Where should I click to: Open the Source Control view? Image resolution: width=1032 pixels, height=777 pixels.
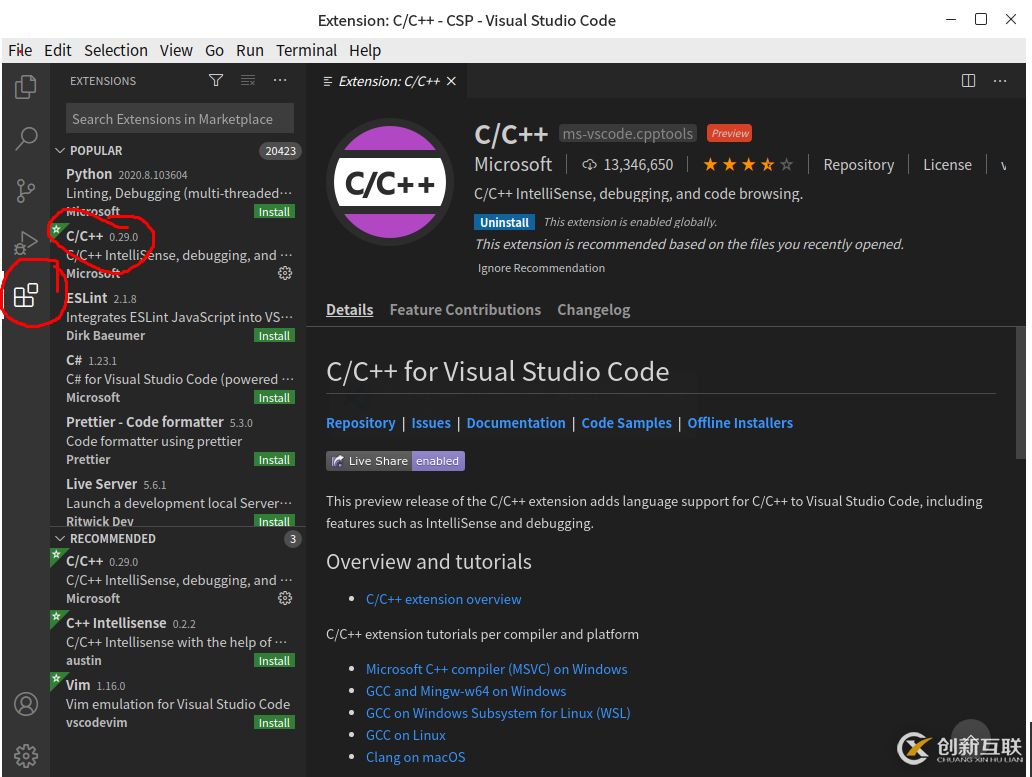click(26, 191)
